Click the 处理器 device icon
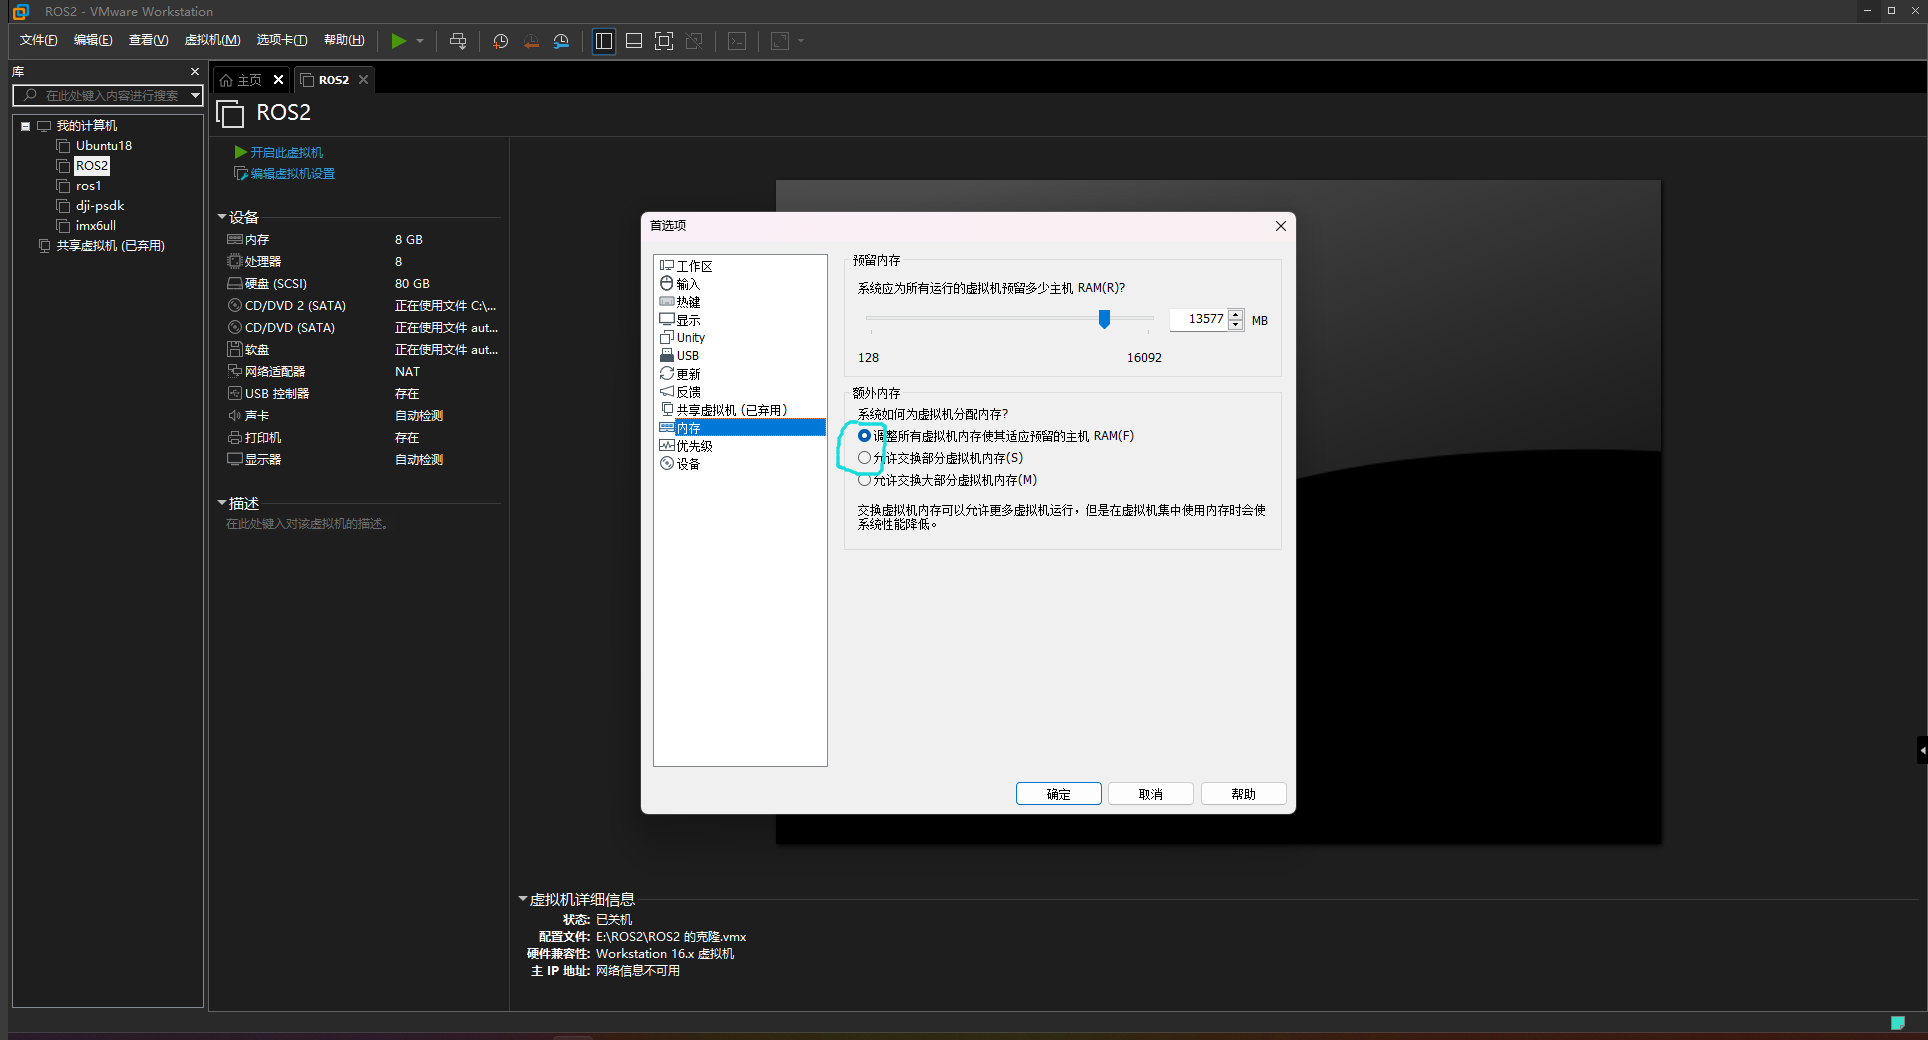 tap(235, 262)
